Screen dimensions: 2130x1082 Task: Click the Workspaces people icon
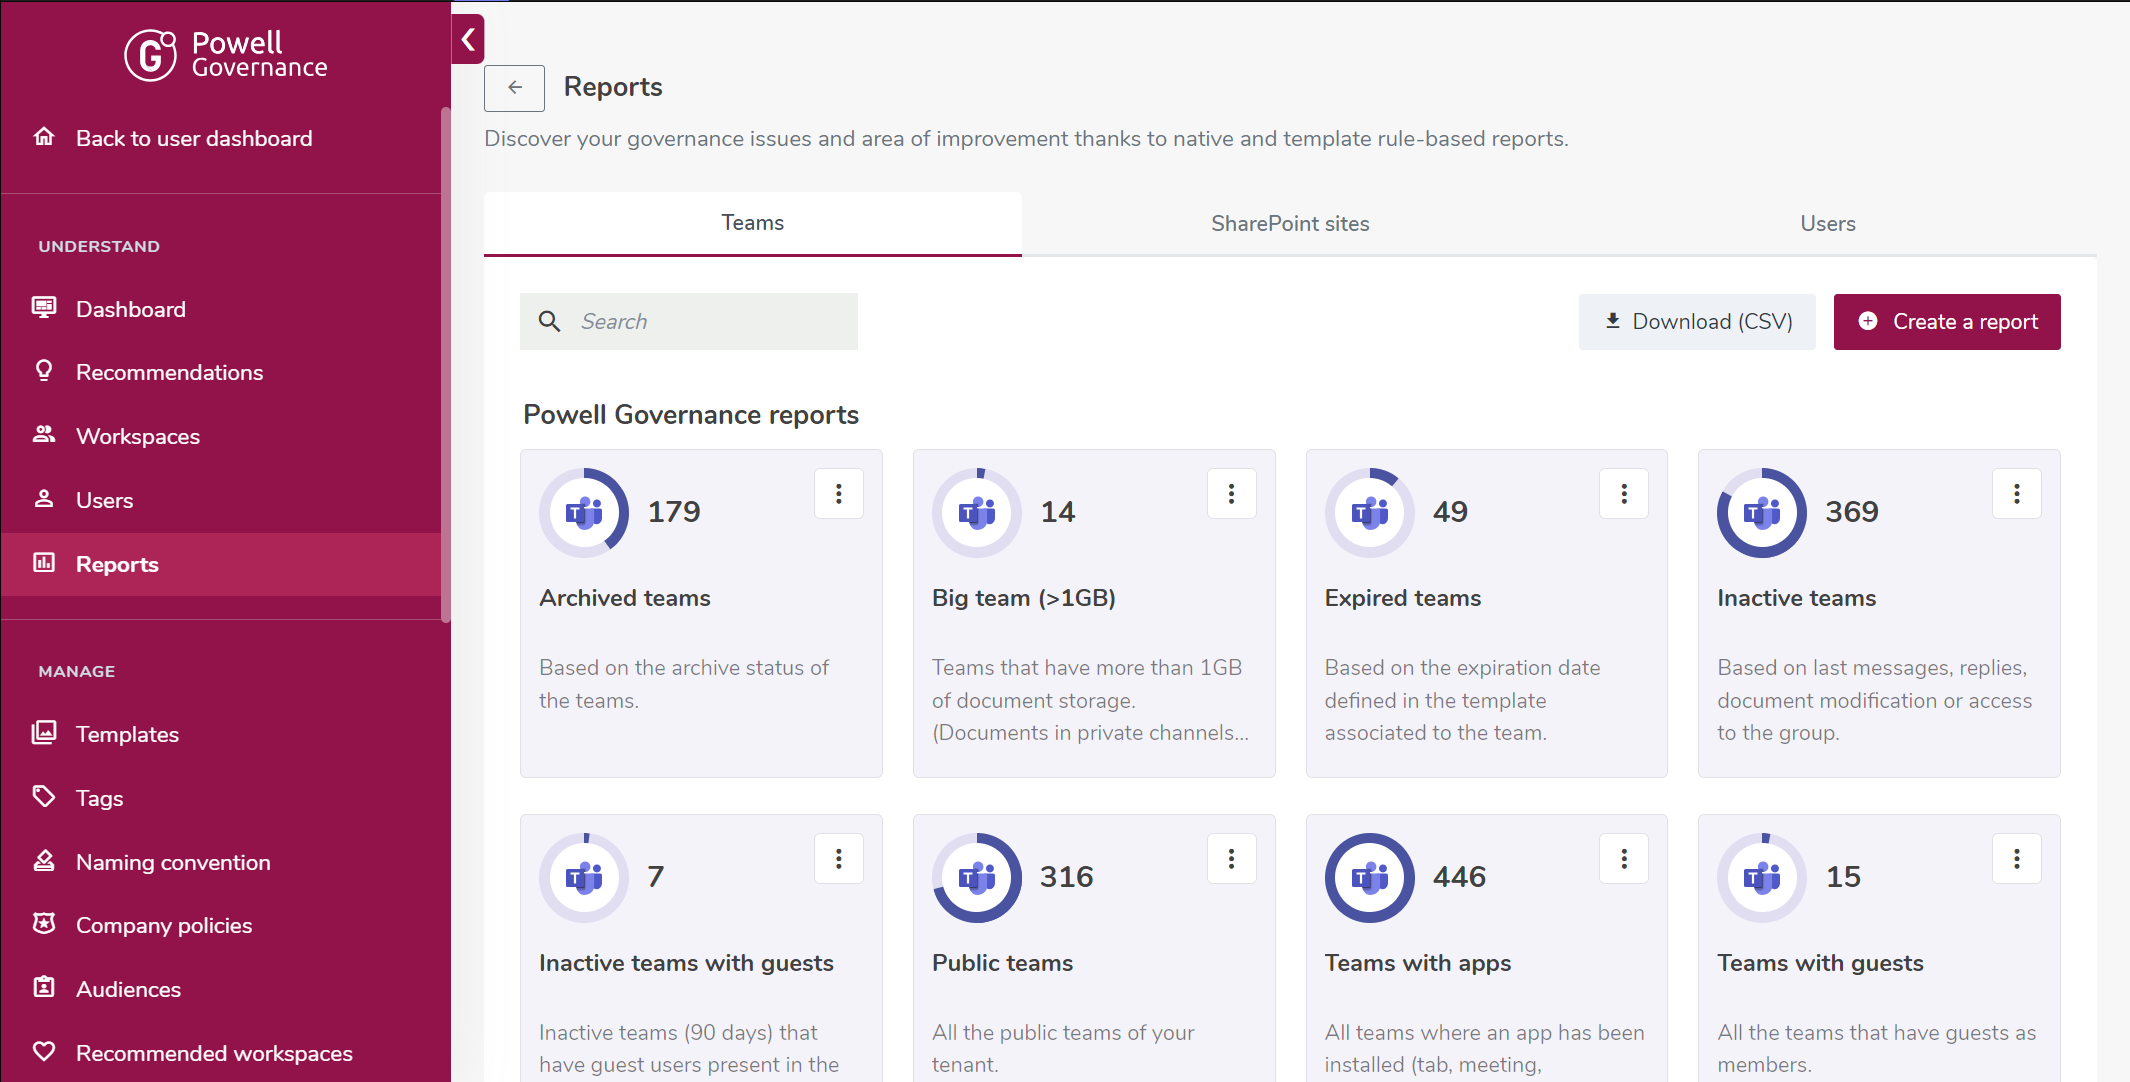pyautogui.click(x=44, y=435)
